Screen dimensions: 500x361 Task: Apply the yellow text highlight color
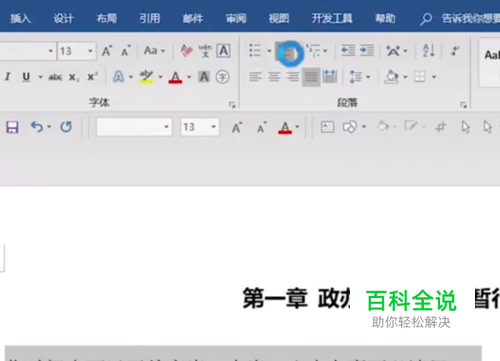(146, 77)
